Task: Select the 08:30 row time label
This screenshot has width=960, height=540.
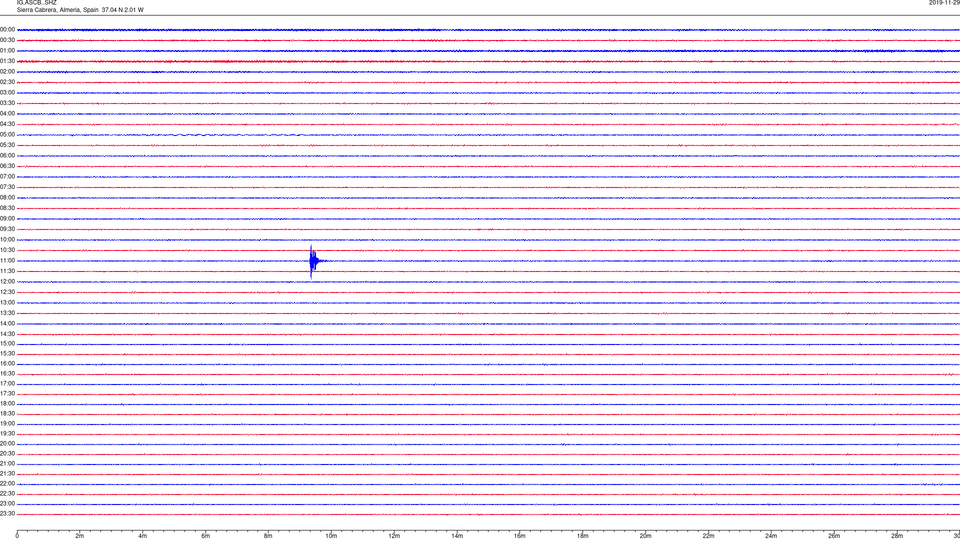Action: pos(8,208)
